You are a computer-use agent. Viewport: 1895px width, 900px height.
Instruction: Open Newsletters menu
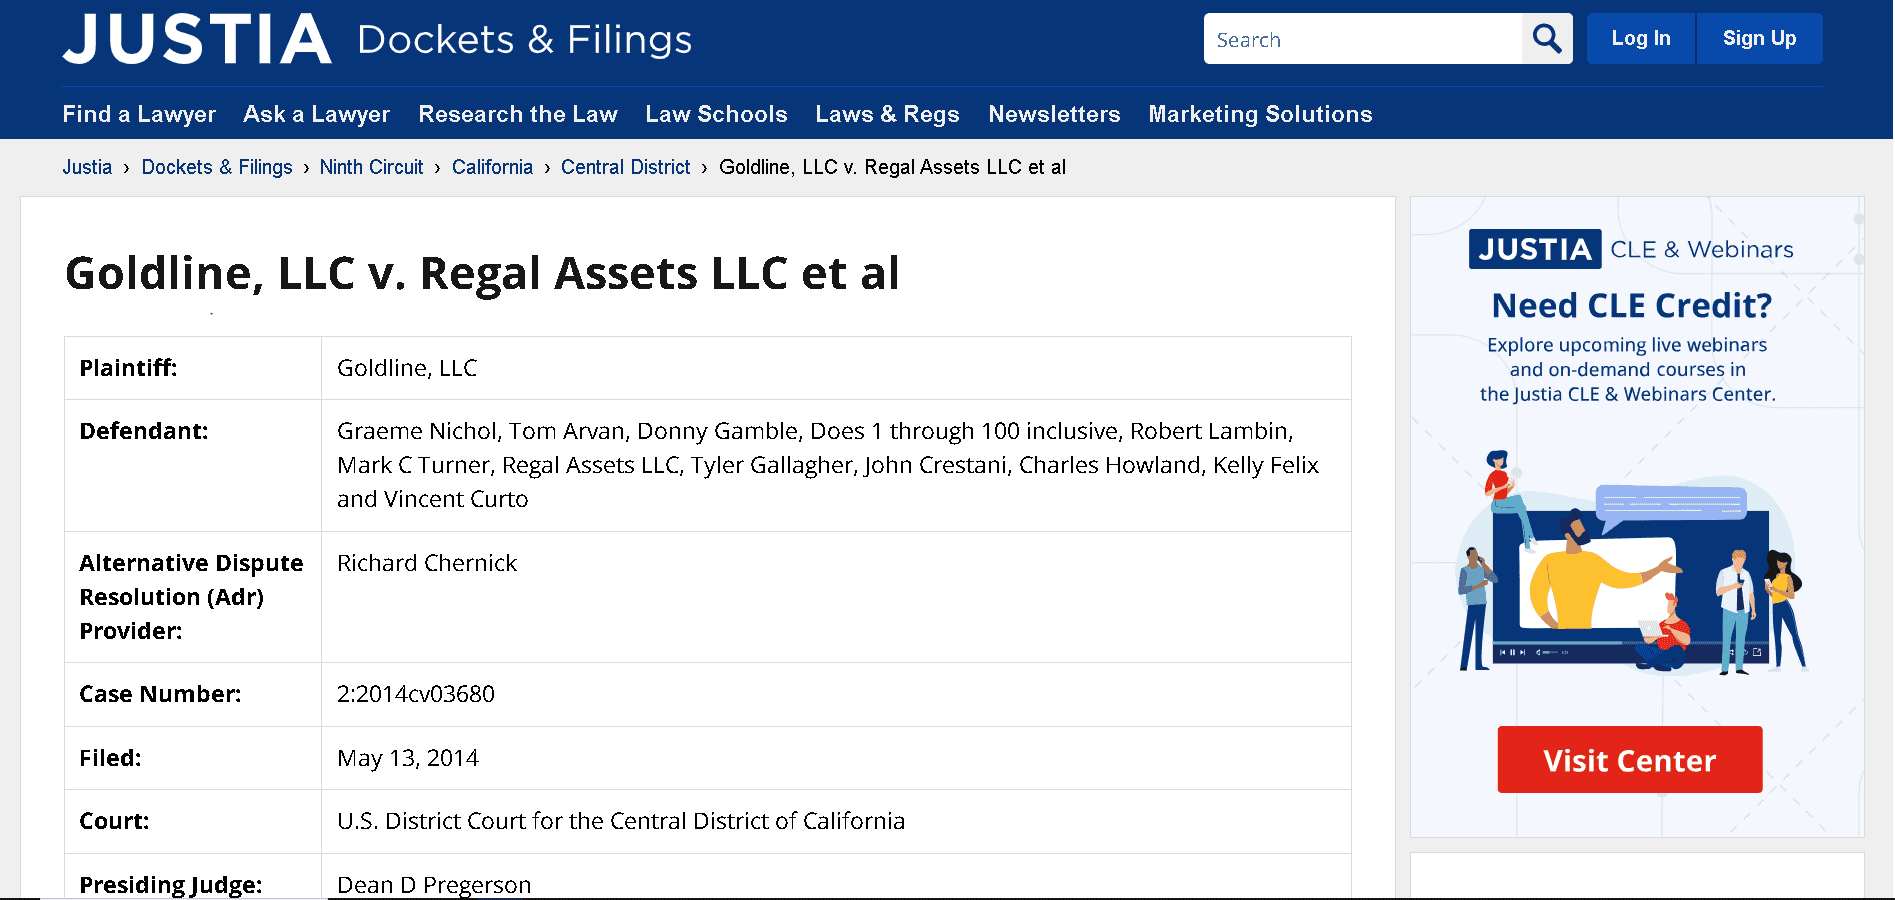1054,114
